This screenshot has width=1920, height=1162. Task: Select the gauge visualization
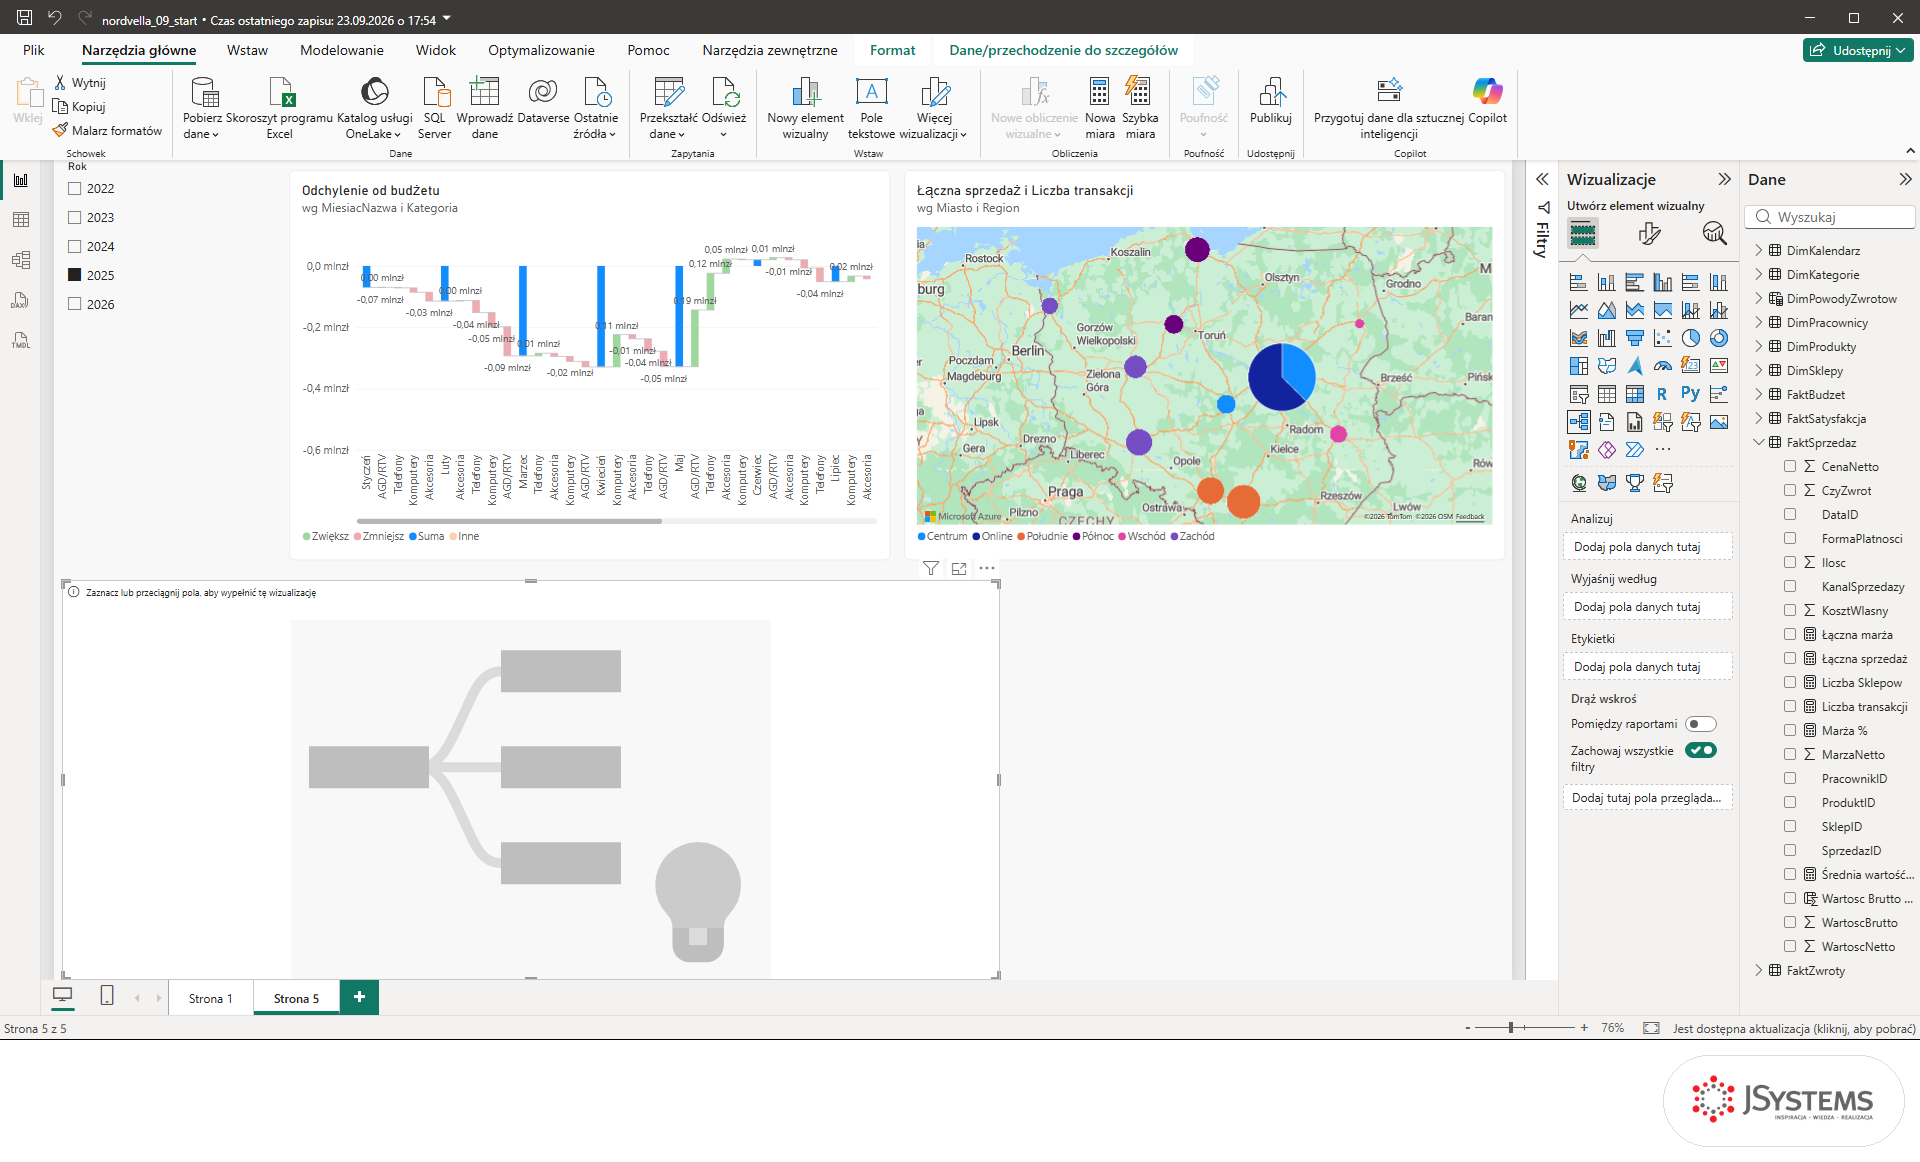coord(1662,366)
